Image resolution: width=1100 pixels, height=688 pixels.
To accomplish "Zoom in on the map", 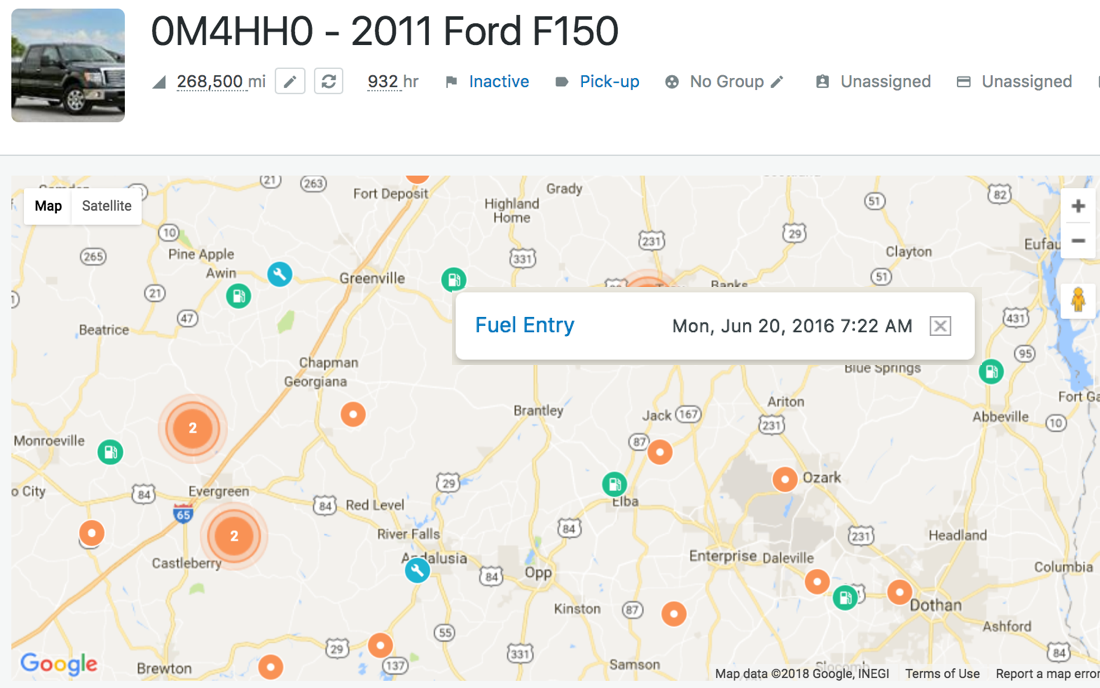I will pyautogui.click(x=1078, y=207).
